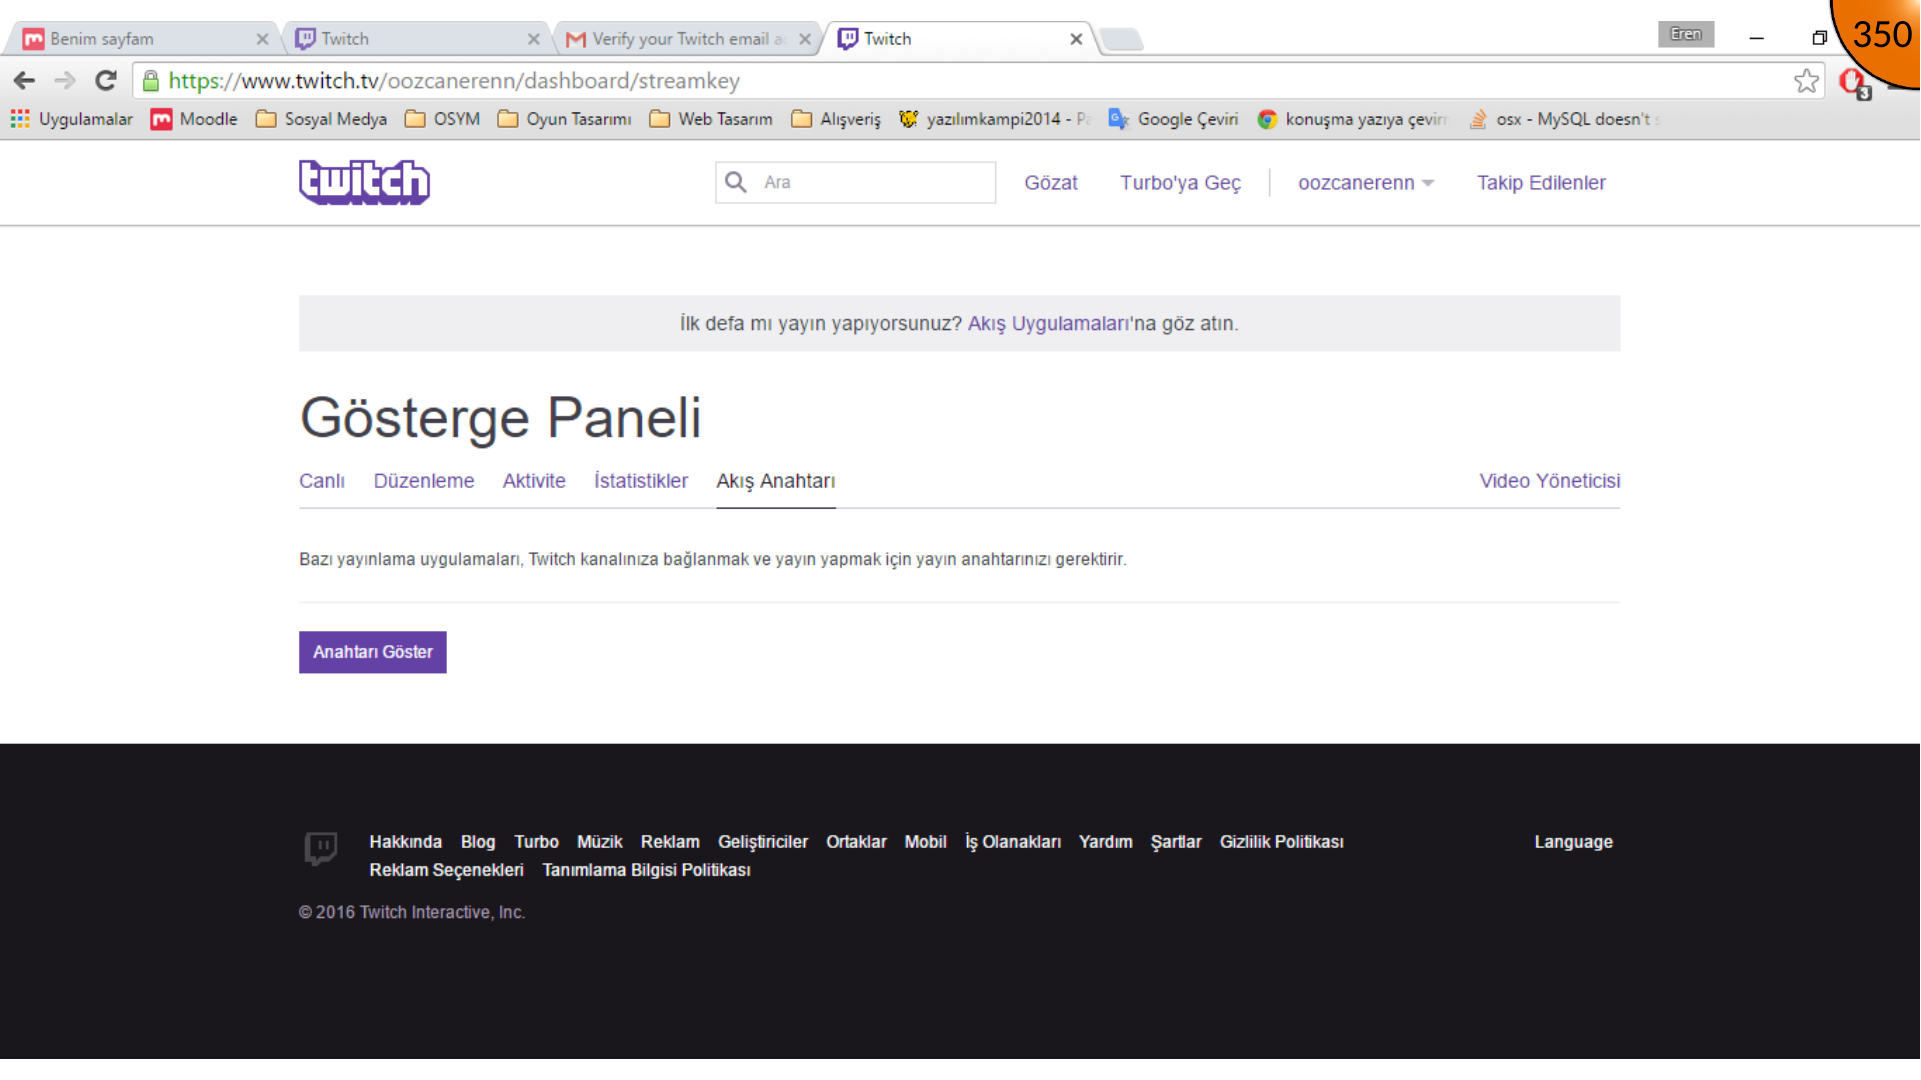
Task: Open the Müzik footer link
Action: [x=600, y=842]
